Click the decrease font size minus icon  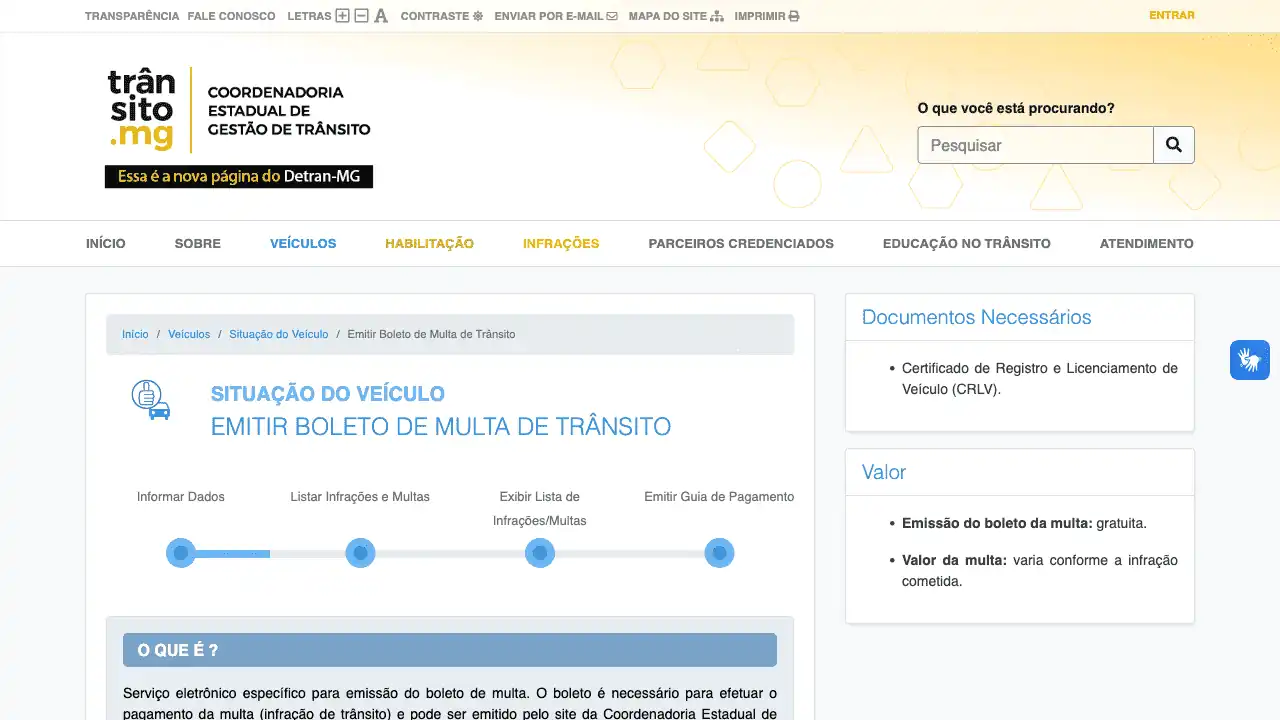click(x=361, y=16)
